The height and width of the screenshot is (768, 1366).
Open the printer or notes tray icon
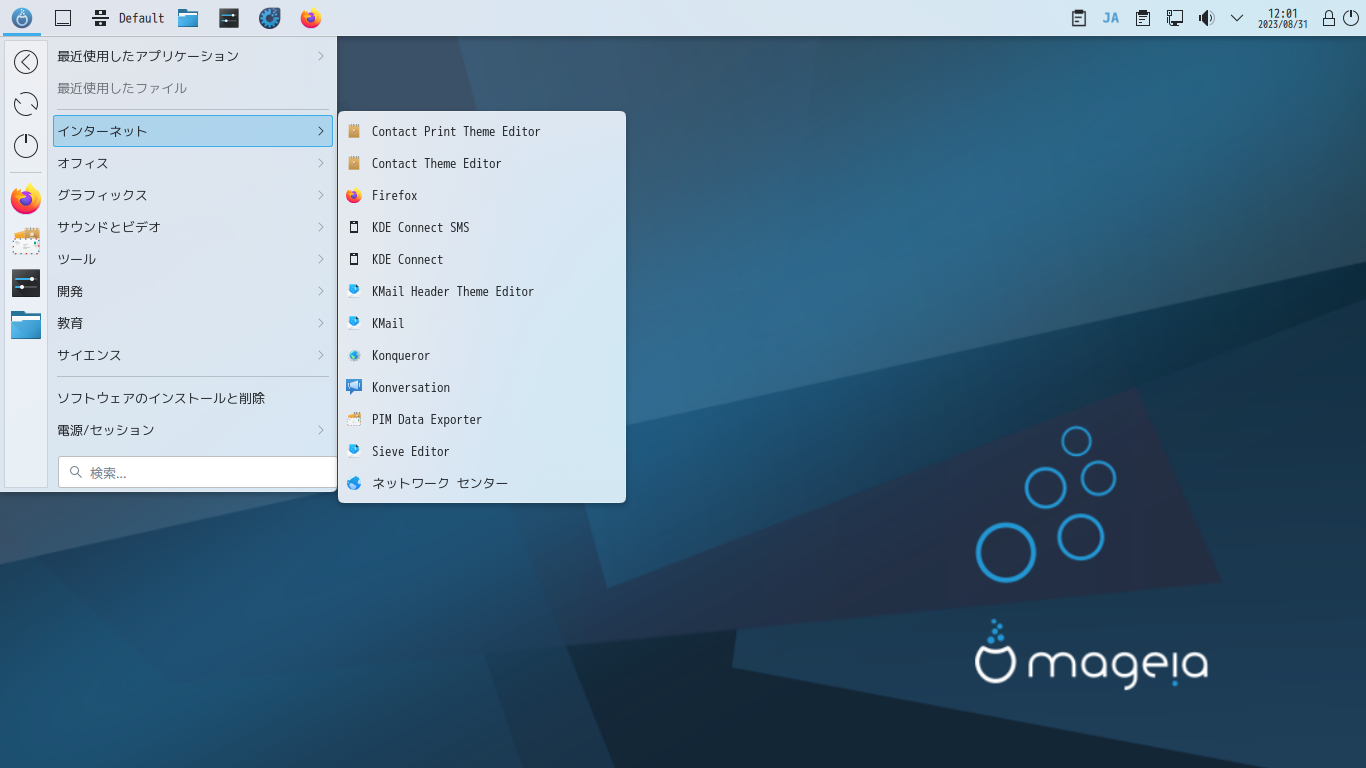[1143, 18]
